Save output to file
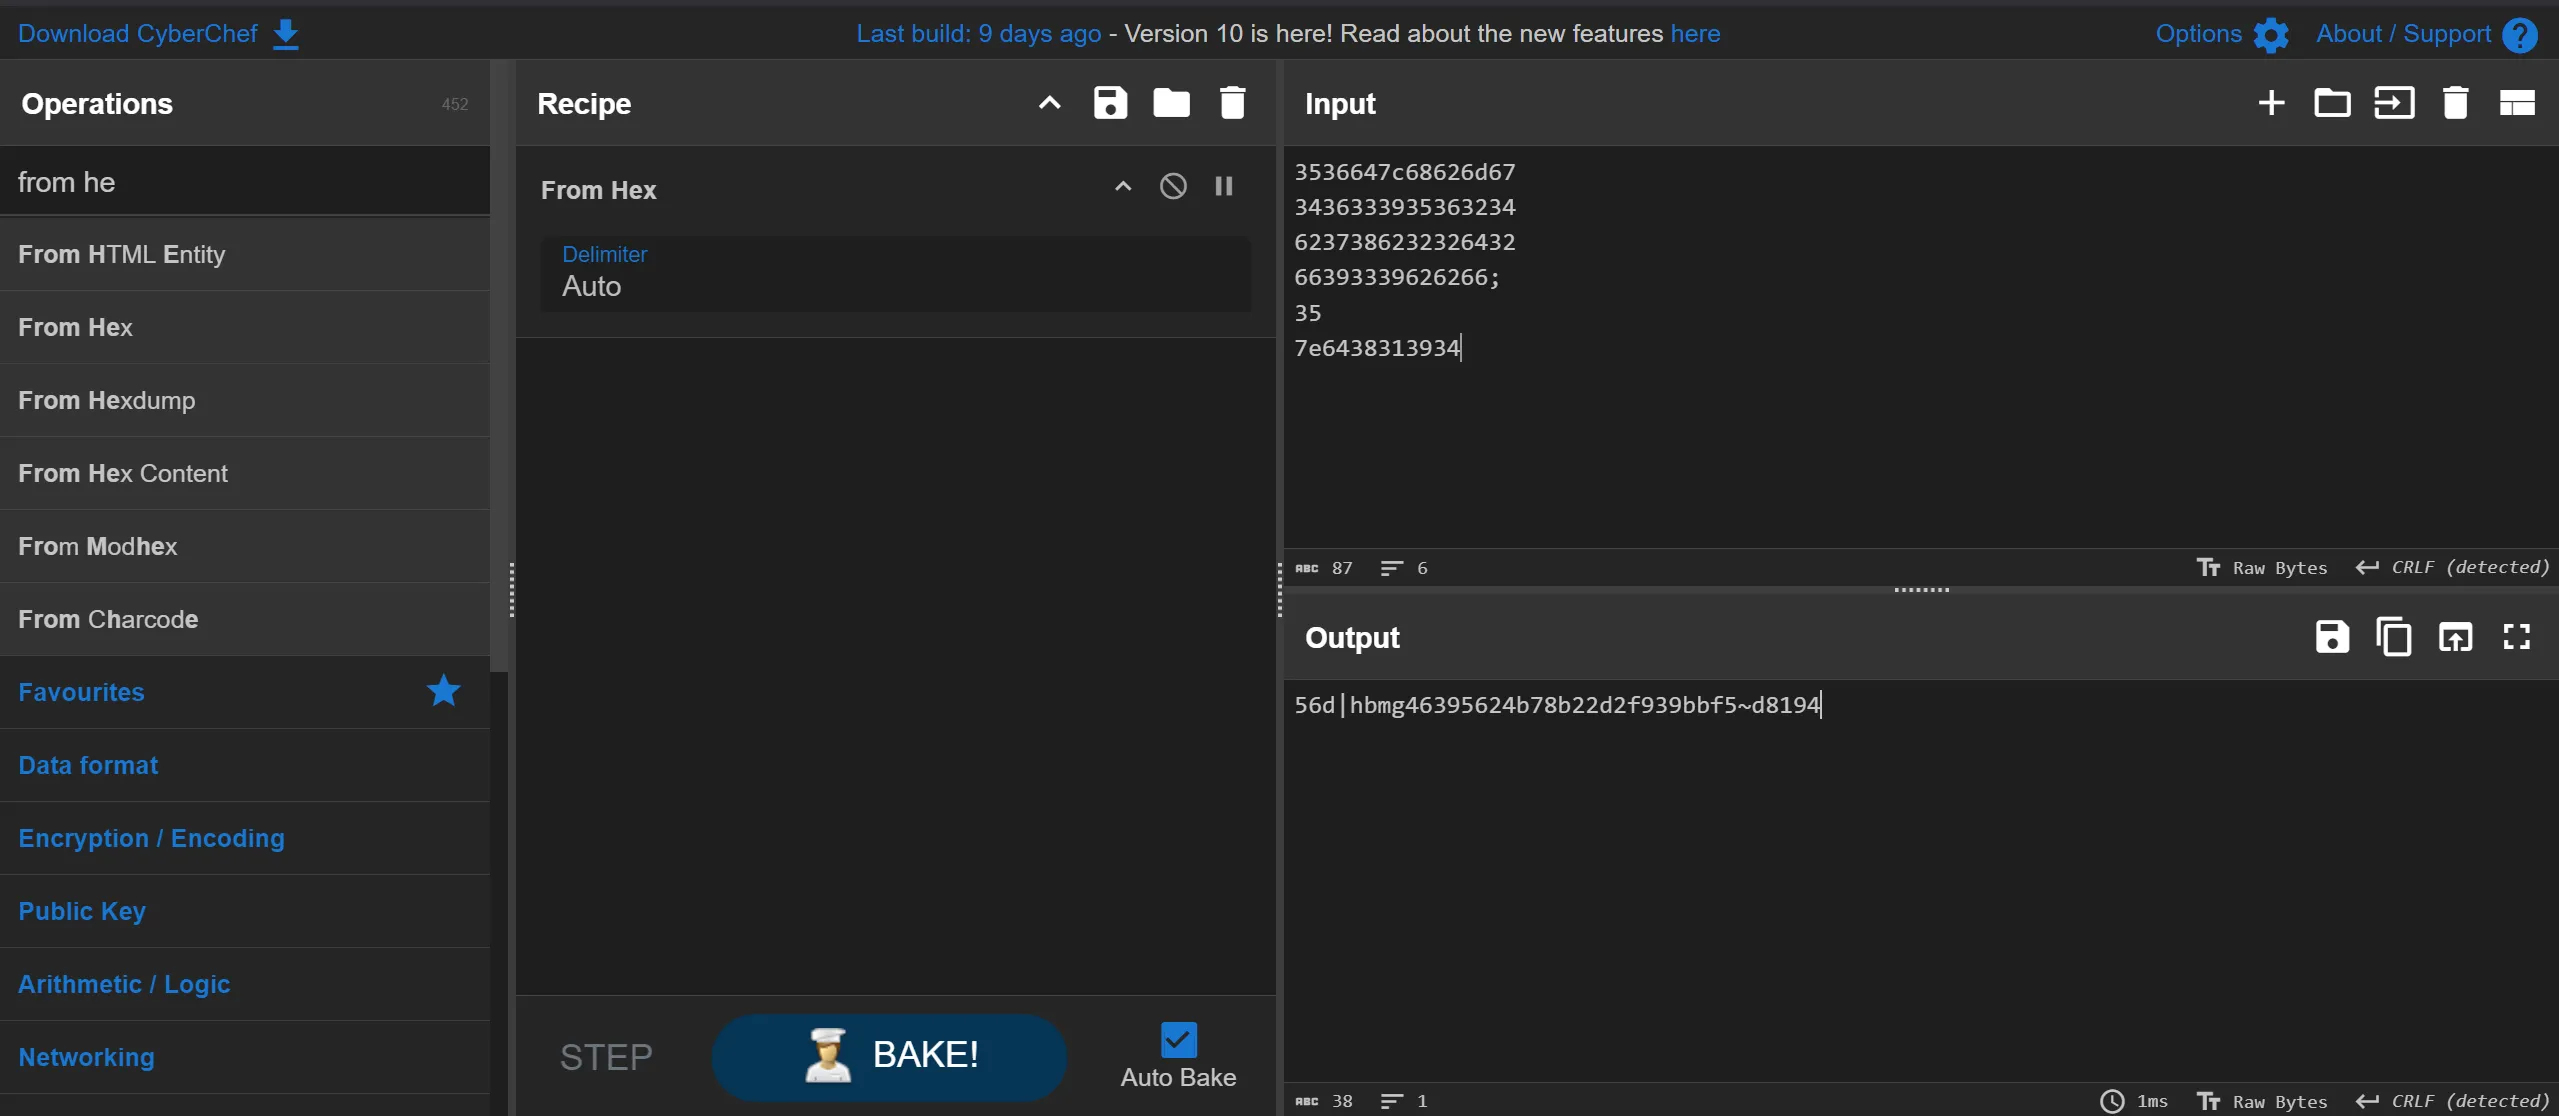Image resolution: width=2559 pixels, height=1116 pixels. pyautogui.click(x=2331, y=637)
